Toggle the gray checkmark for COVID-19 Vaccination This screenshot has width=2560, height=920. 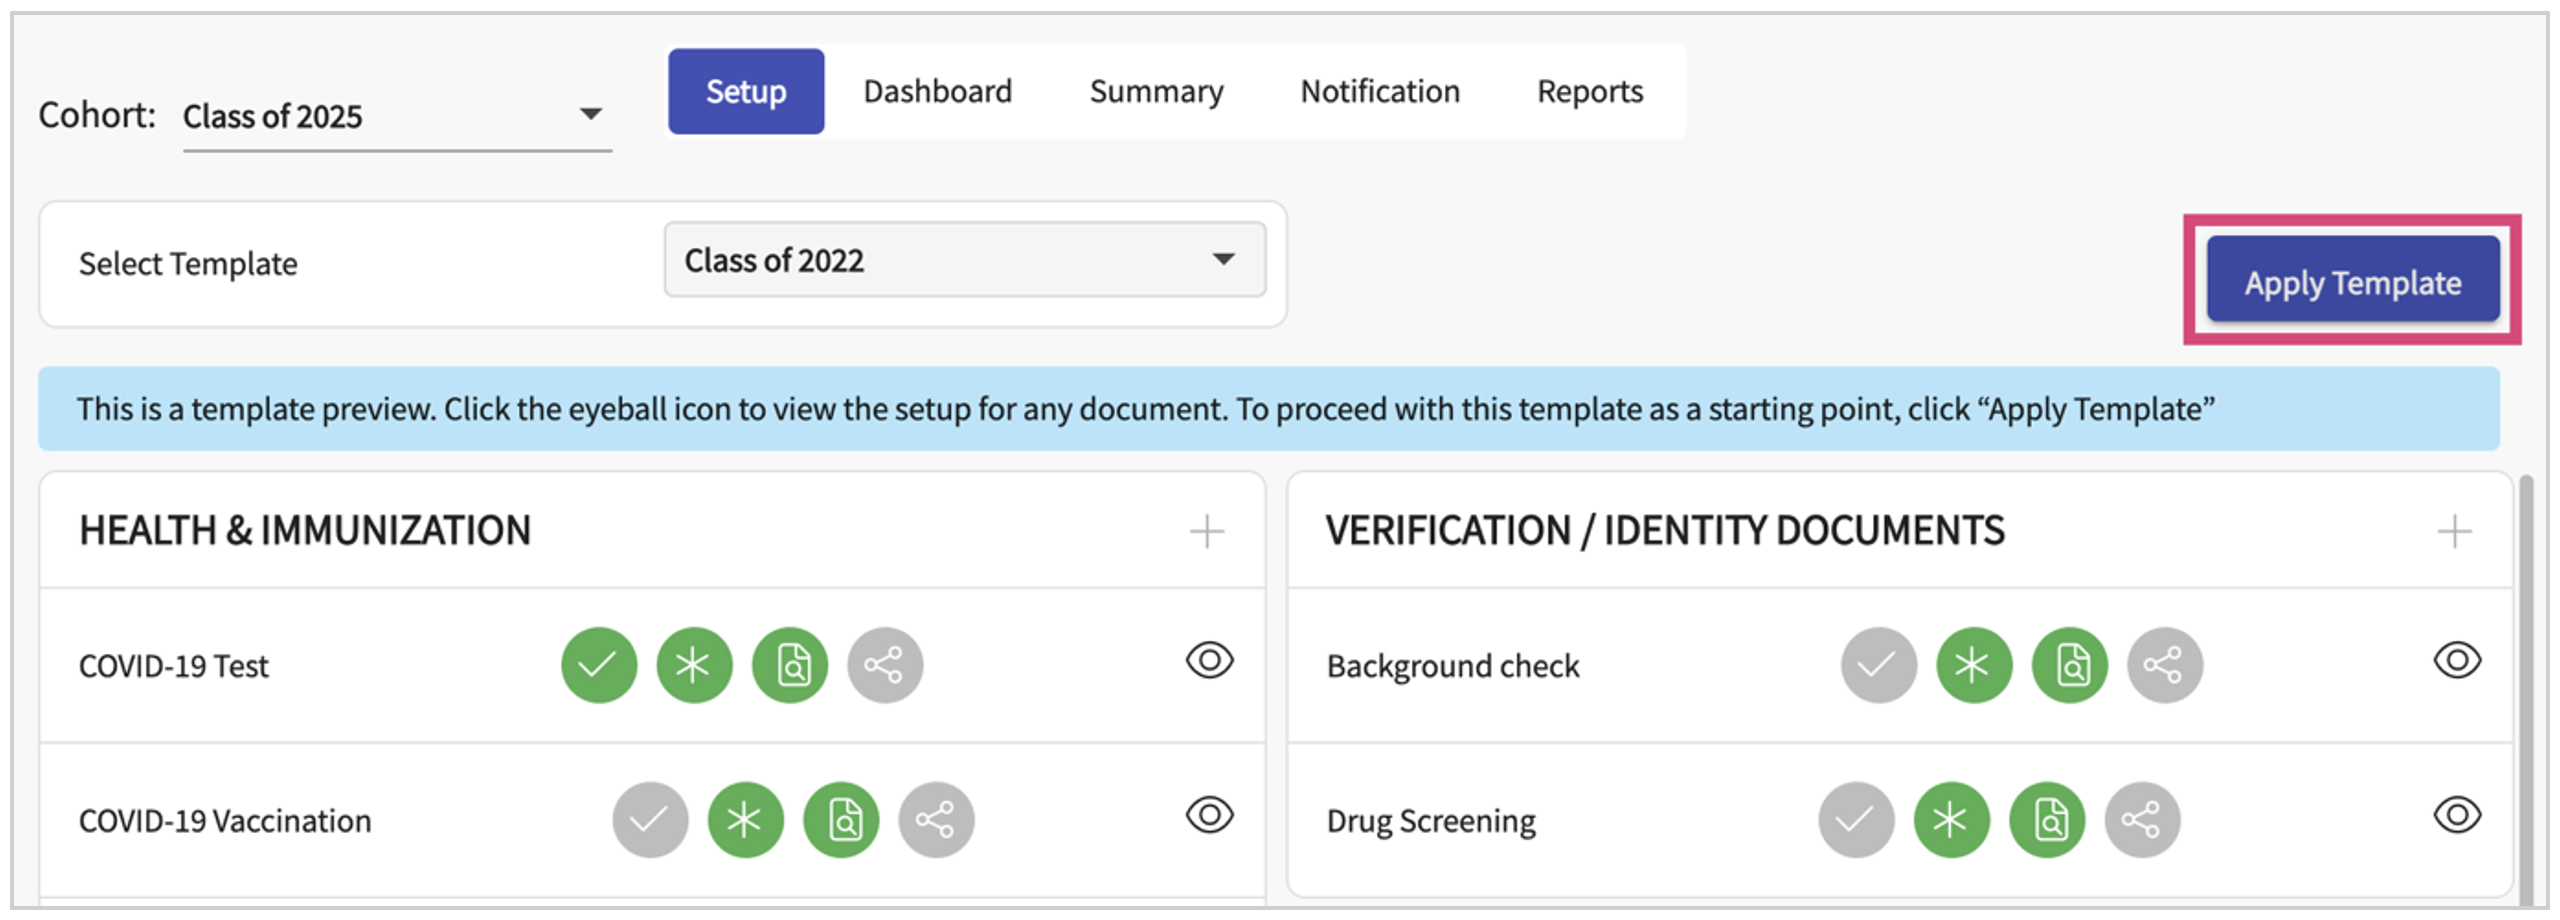click(650, 820)
